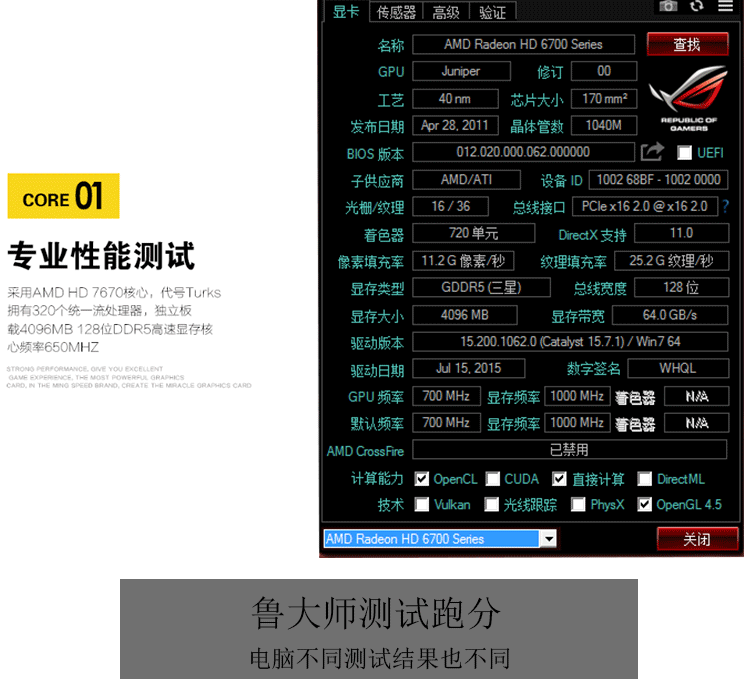Click the driver date Jul 15, 2015
Image resolution: width=745 pixels, height=685 pixels.
[468, 368]
